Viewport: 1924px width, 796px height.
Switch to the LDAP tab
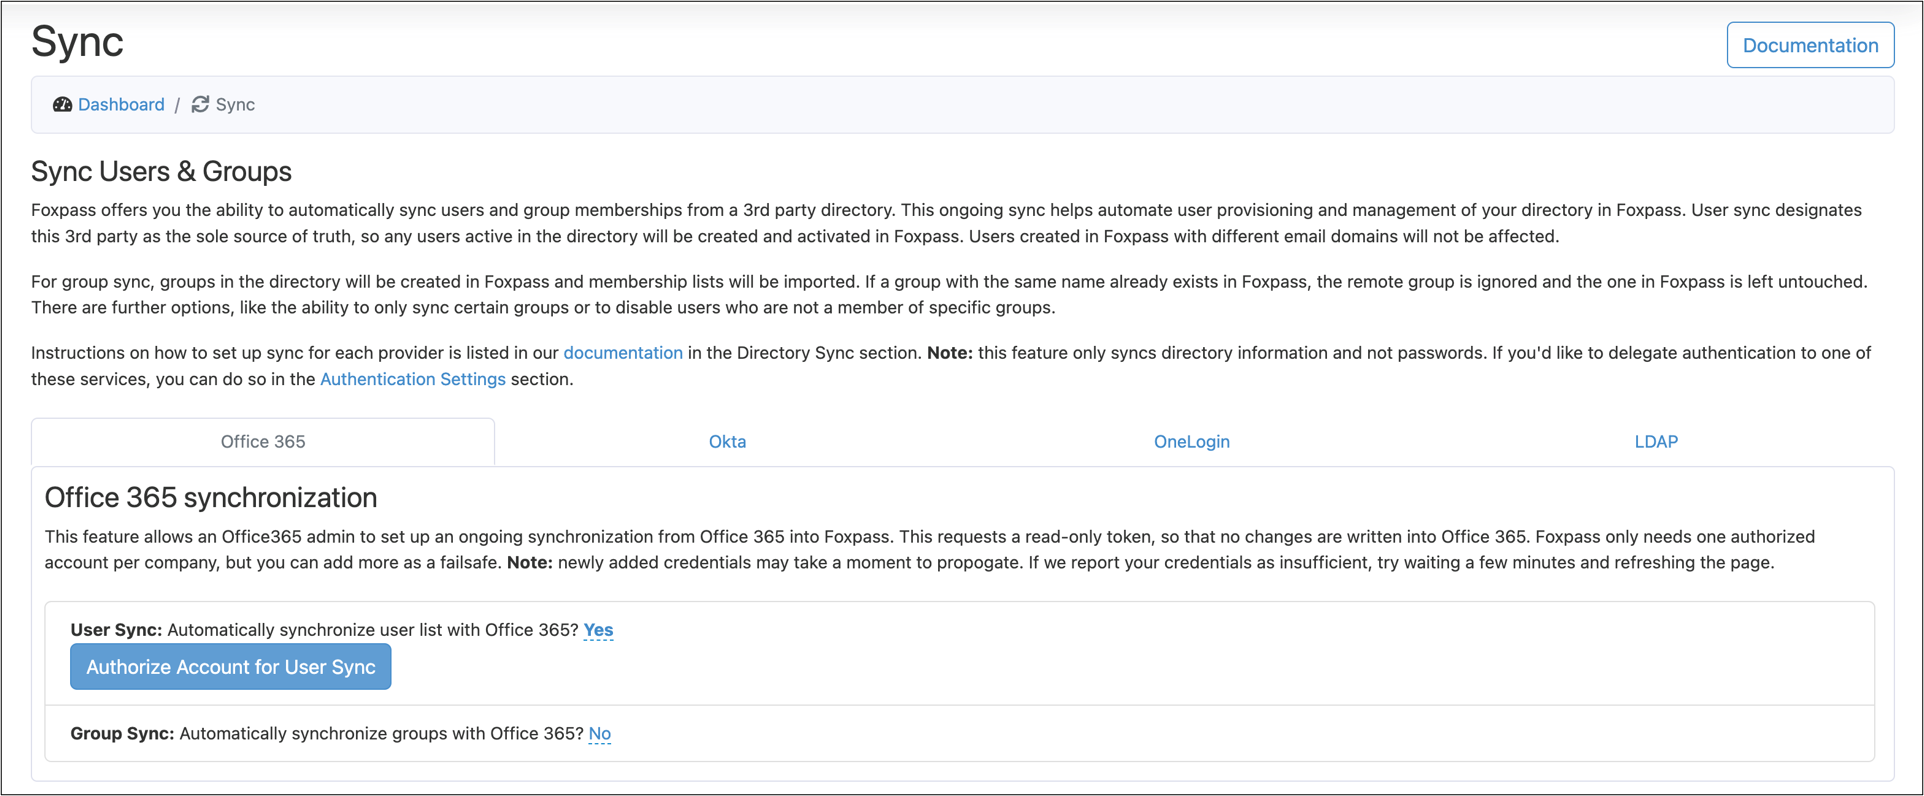[x=1656, y=442]
